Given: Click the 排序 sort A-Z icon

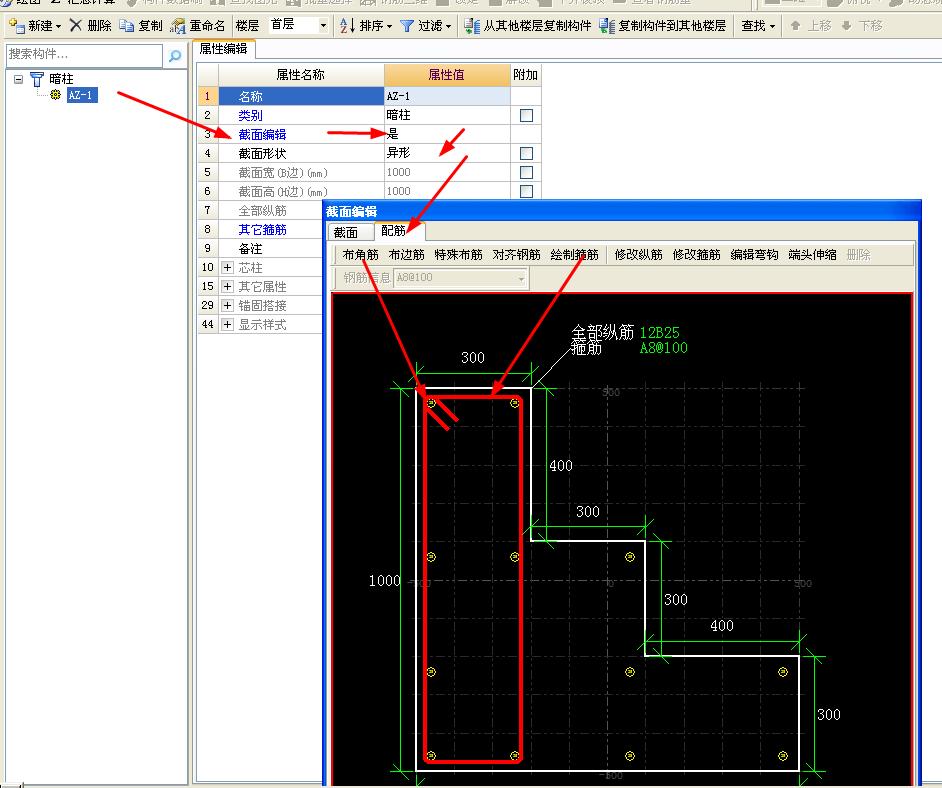Looking at the screenshot, I should click(x=347, y=26).
